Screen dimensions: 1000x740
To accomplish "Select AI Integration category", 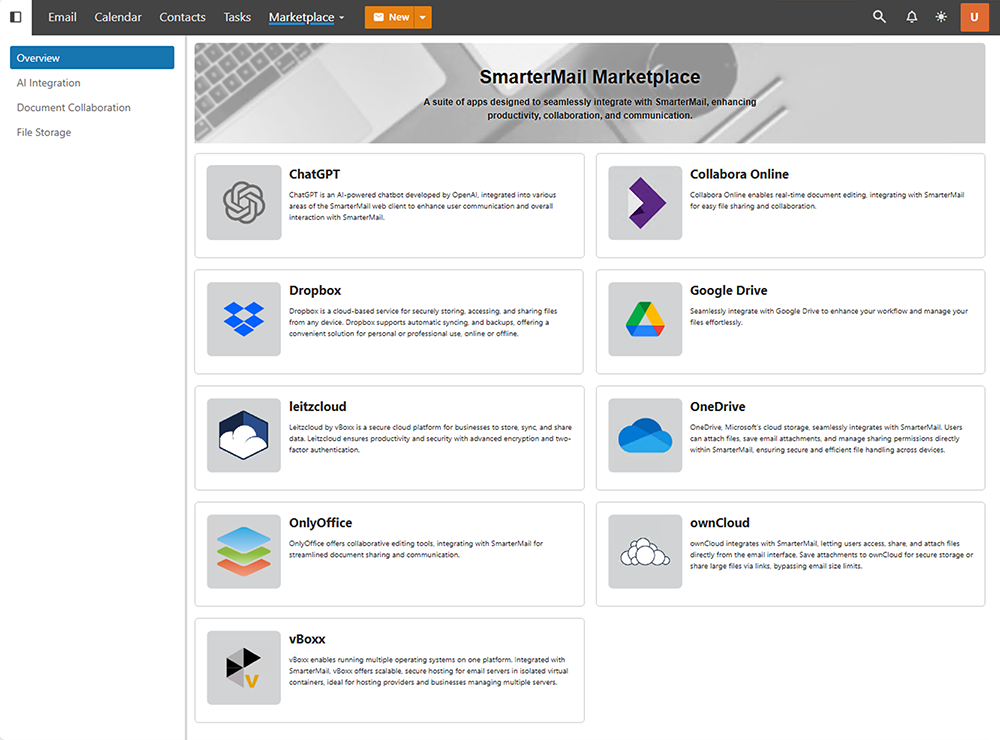I will coord(48,83).
